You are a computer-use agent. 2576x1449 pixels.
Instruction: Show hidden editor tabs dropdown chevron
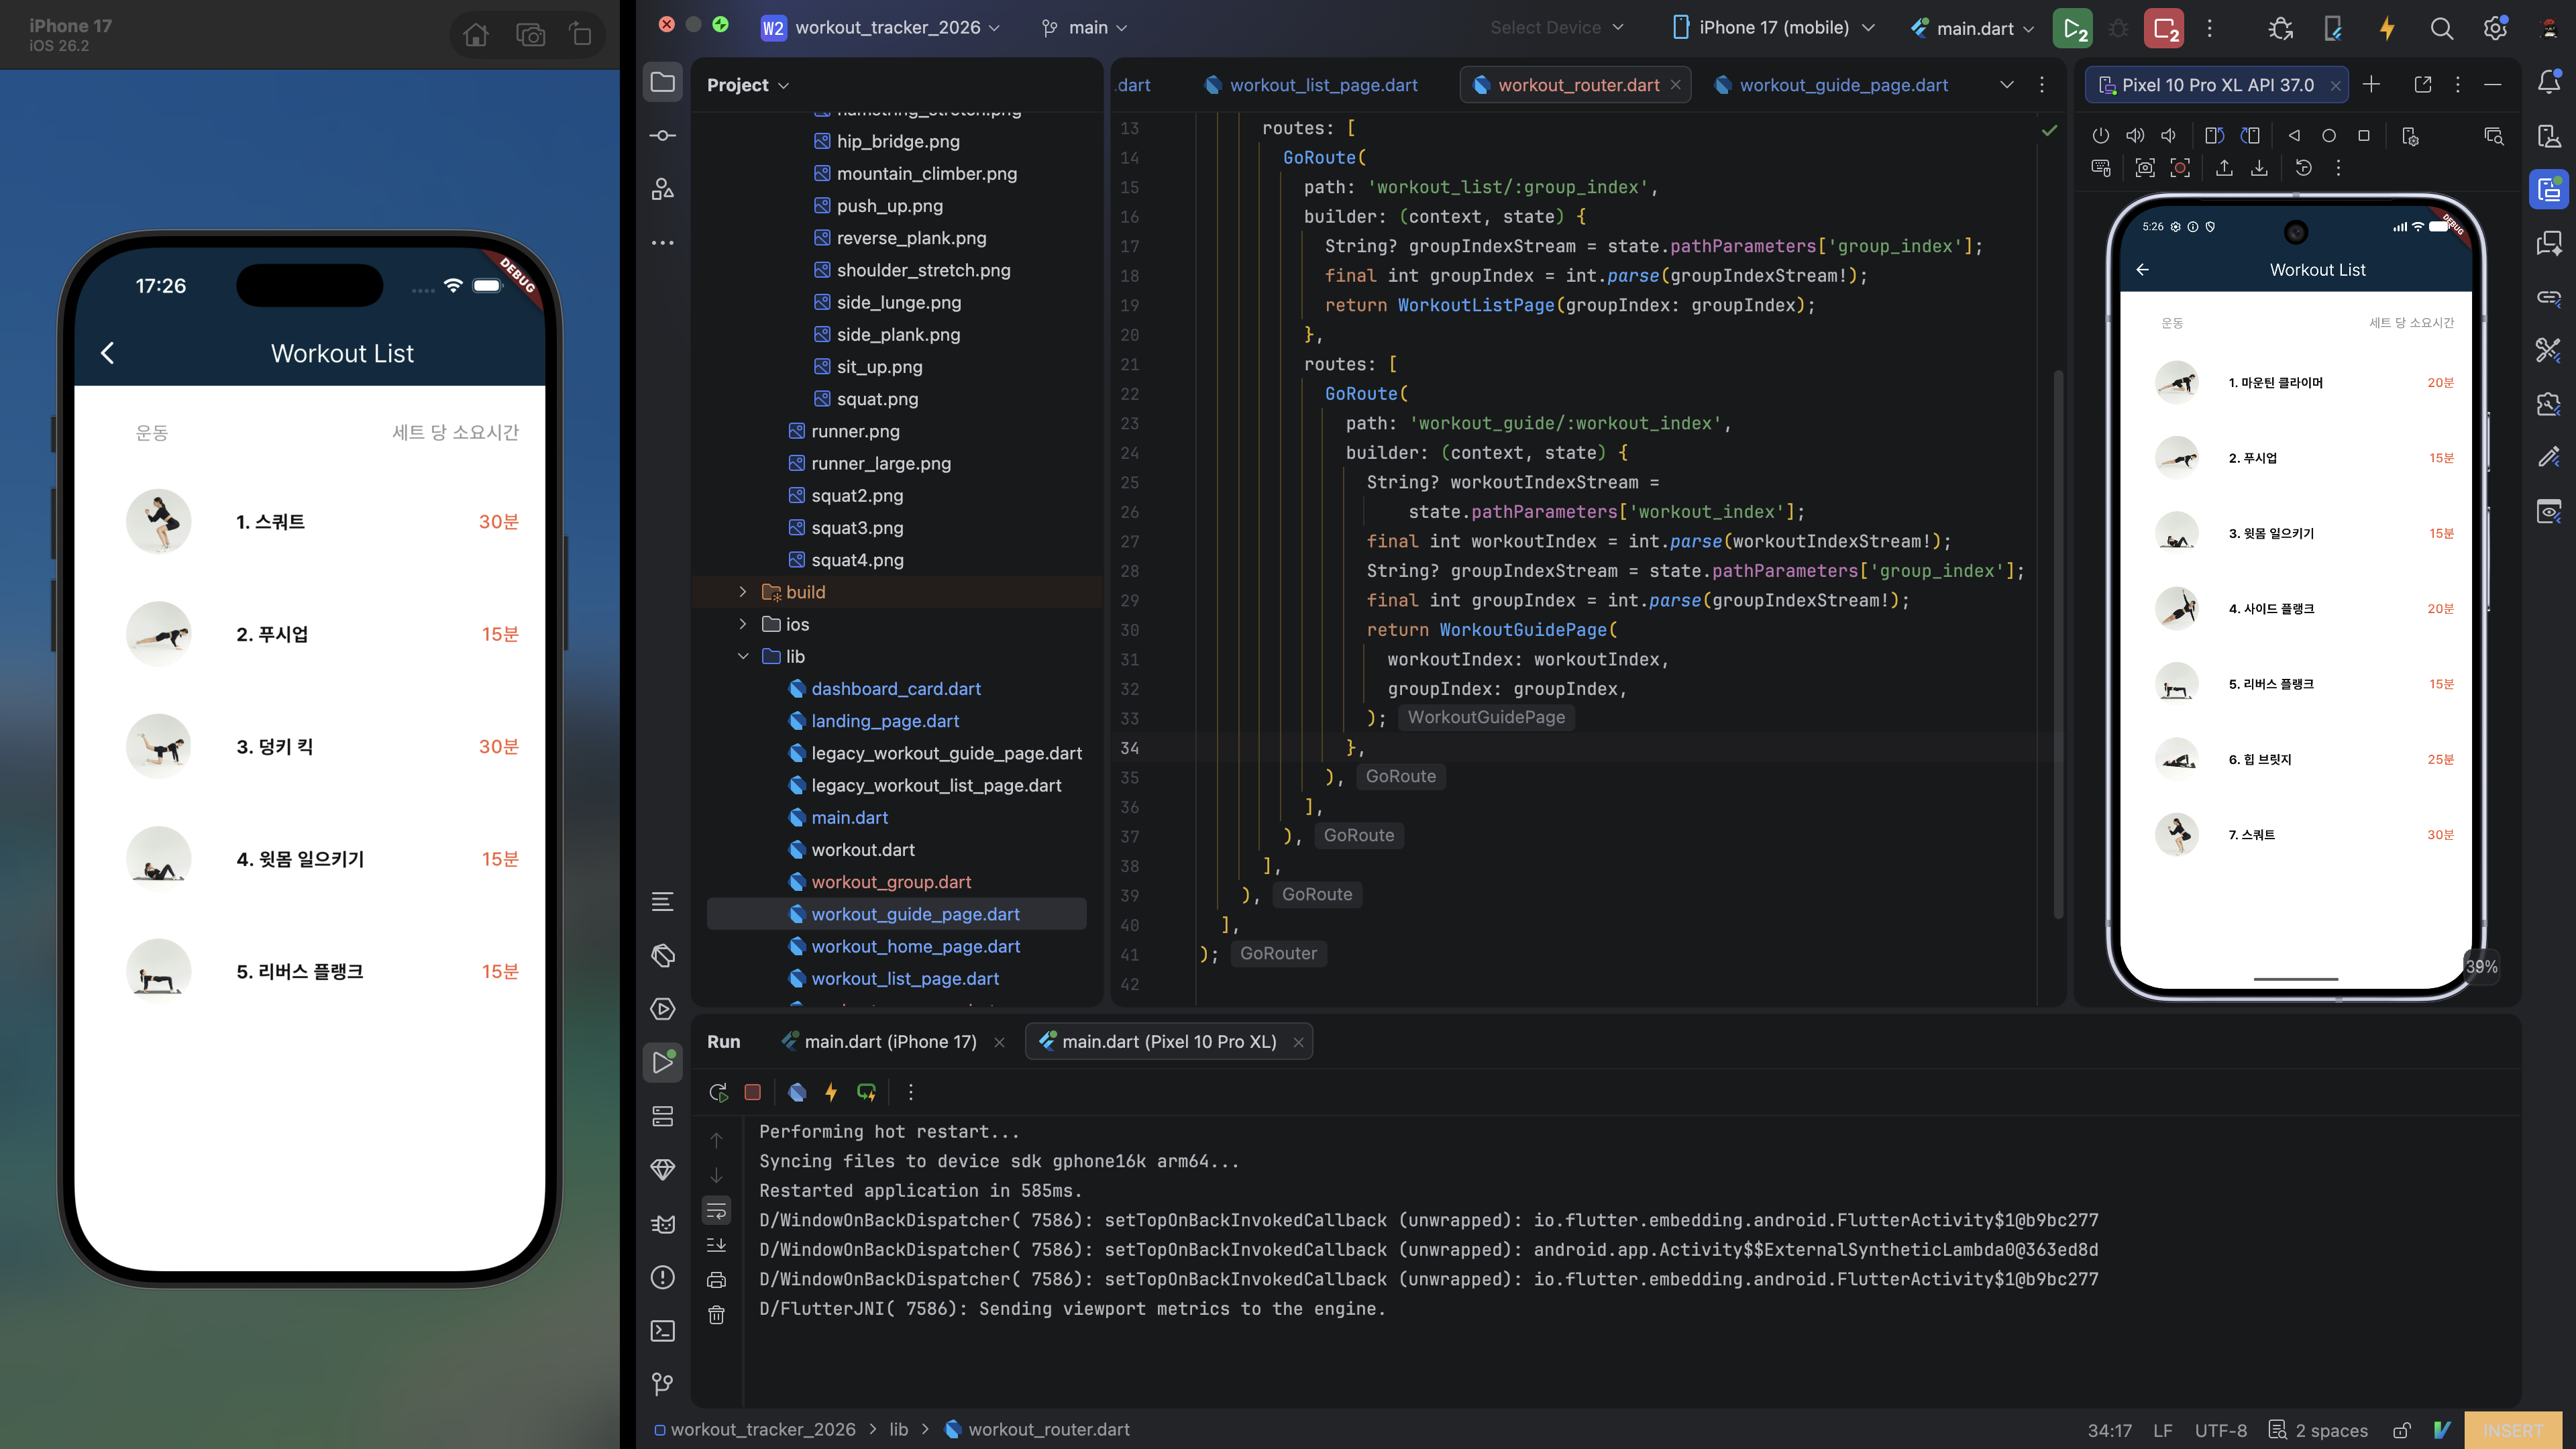point(2006,85)
